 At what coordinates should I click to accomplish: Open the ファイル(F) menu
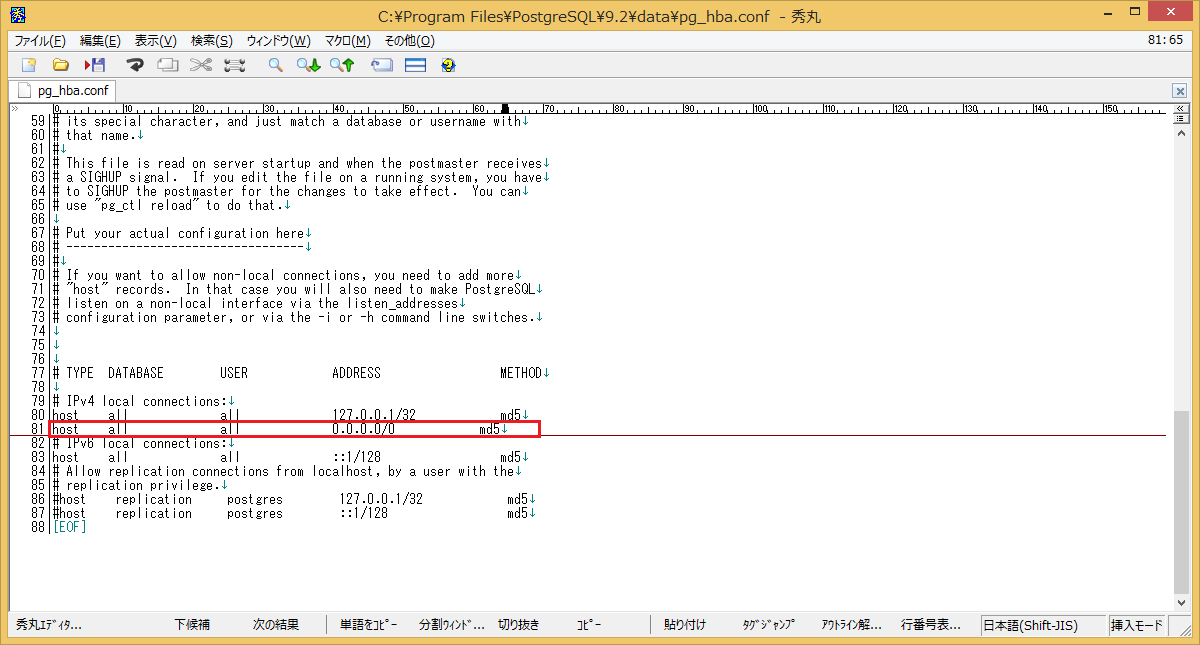tap(40, 40)
